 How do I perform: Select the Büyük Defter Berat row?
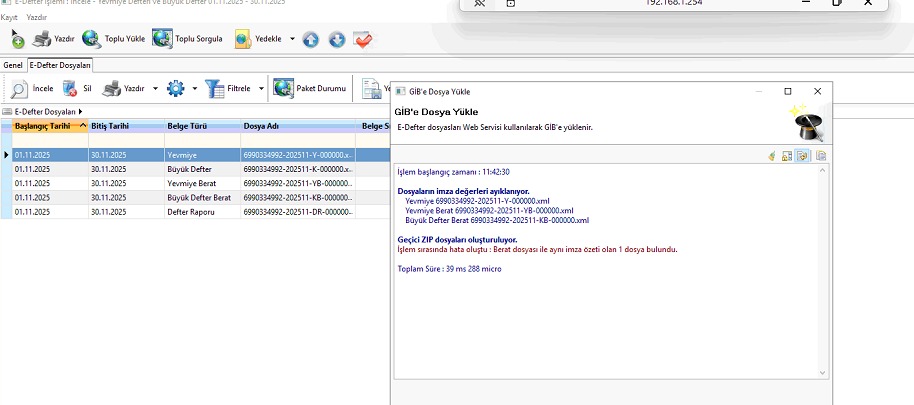[x=198, y=198]
